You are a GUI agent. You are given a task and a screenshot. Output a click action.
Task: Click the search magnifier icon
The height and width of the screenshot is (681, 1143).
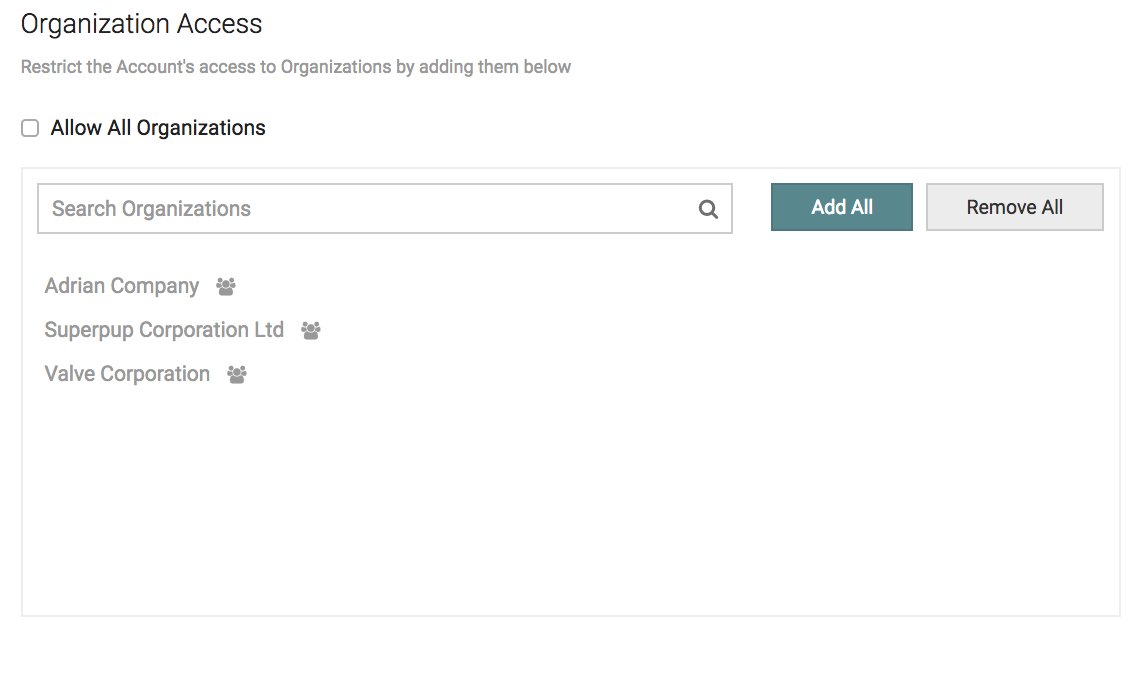click(708, 209)
